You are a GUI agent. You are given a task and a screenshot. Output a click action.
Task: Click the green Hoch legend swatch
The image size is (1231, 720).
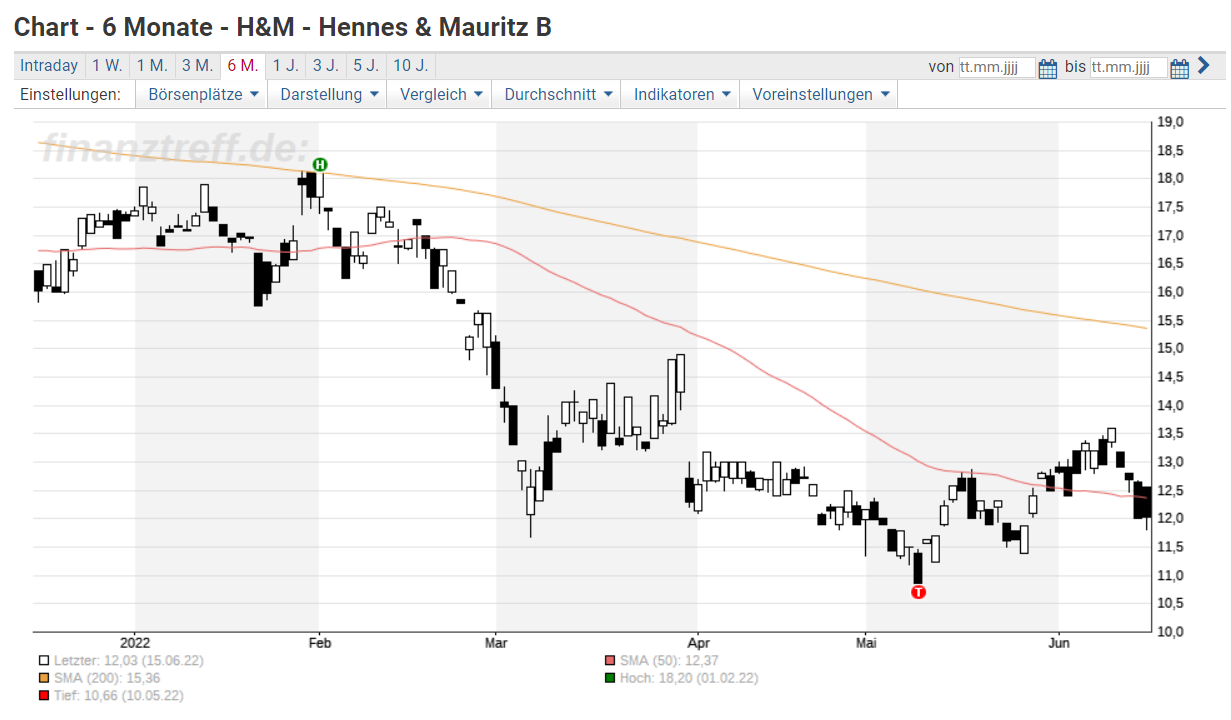(610, 678)
